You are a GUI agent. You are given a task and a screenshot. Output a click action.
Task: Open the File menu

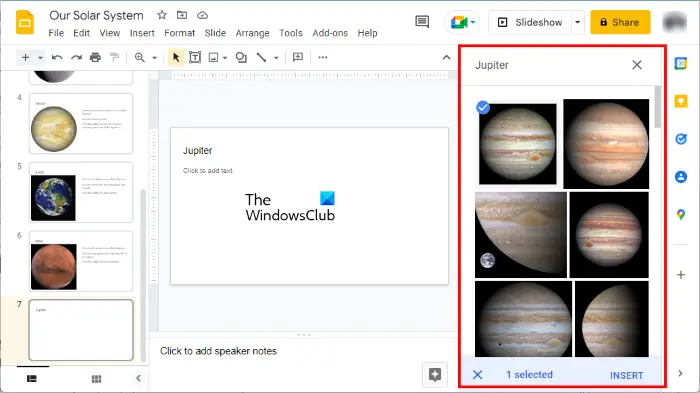point(56,33)
